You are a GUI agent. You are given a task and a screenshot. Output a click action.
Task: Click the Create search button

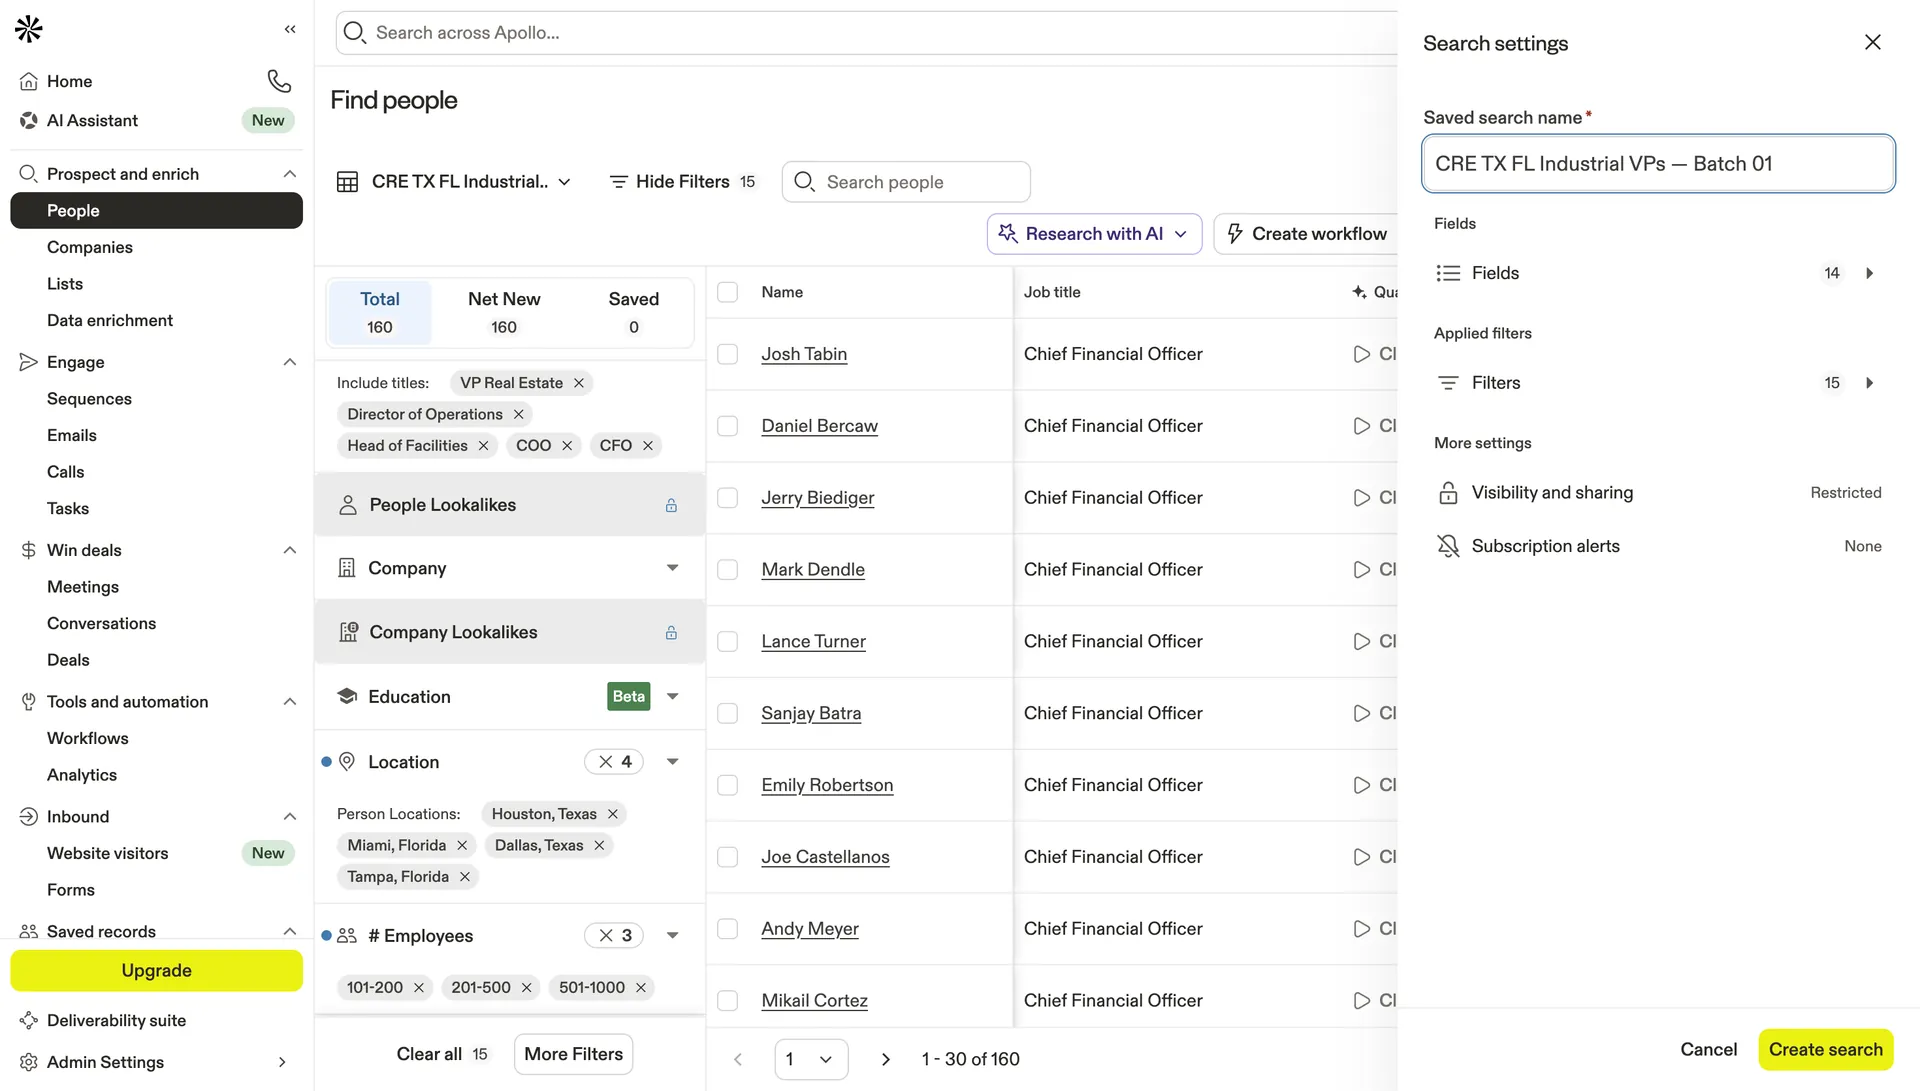(x=1825, y=1049)
